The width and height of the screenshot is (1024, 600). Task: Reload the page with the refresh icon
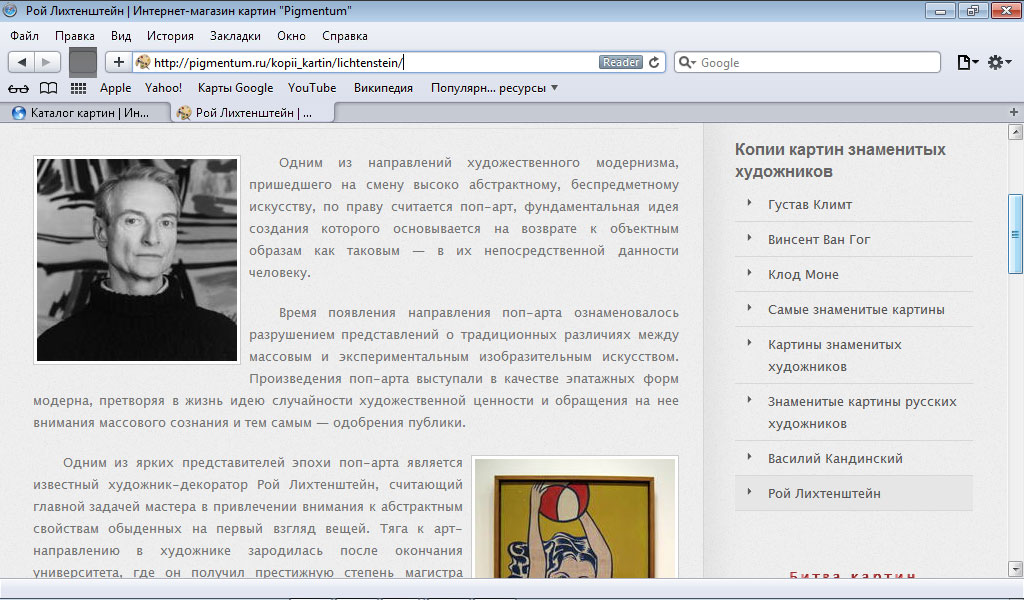point(655,62)
